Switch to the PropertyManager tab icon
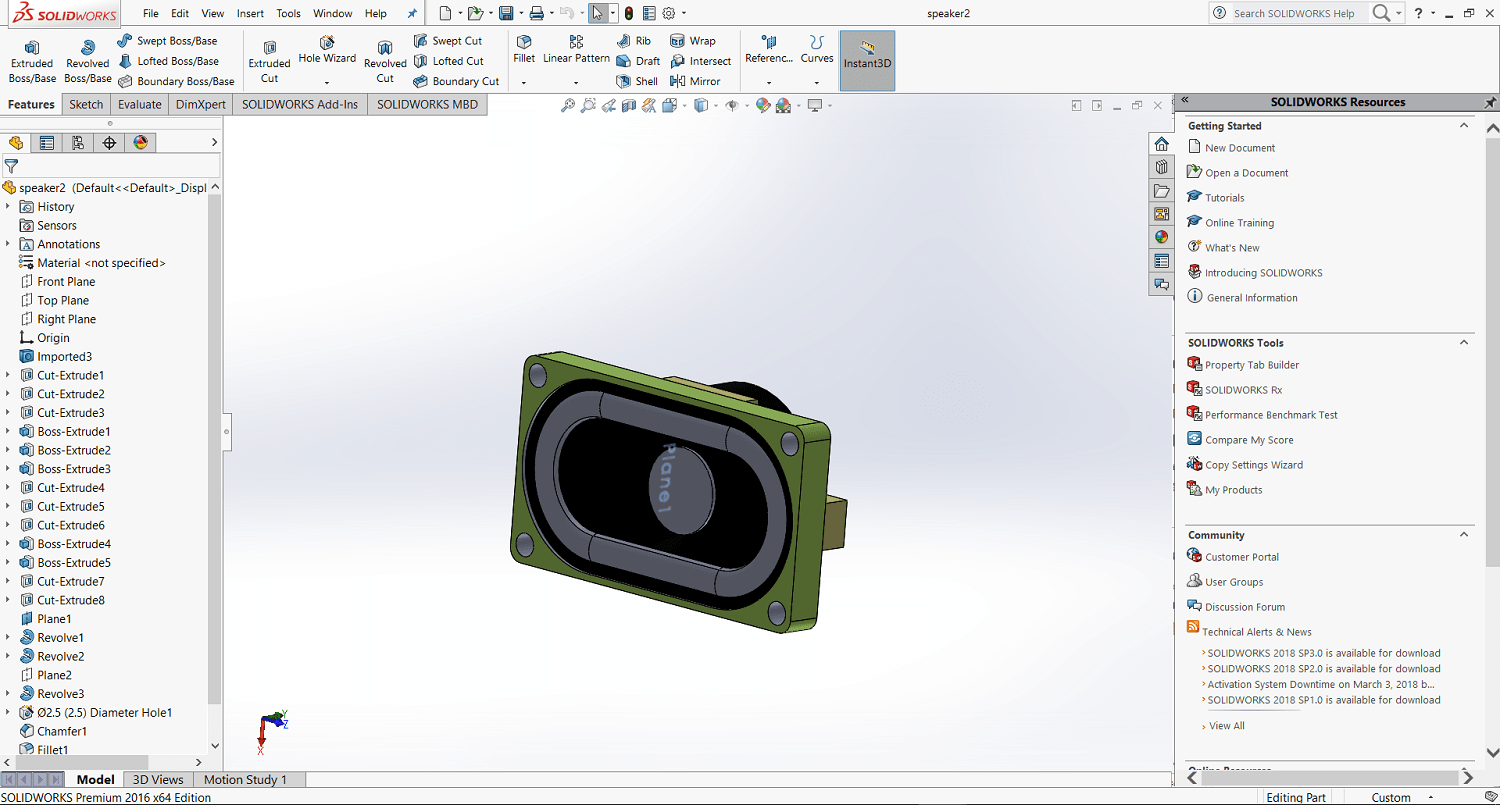The height and width of the screenshot is (805, 1500). point(47,143)
